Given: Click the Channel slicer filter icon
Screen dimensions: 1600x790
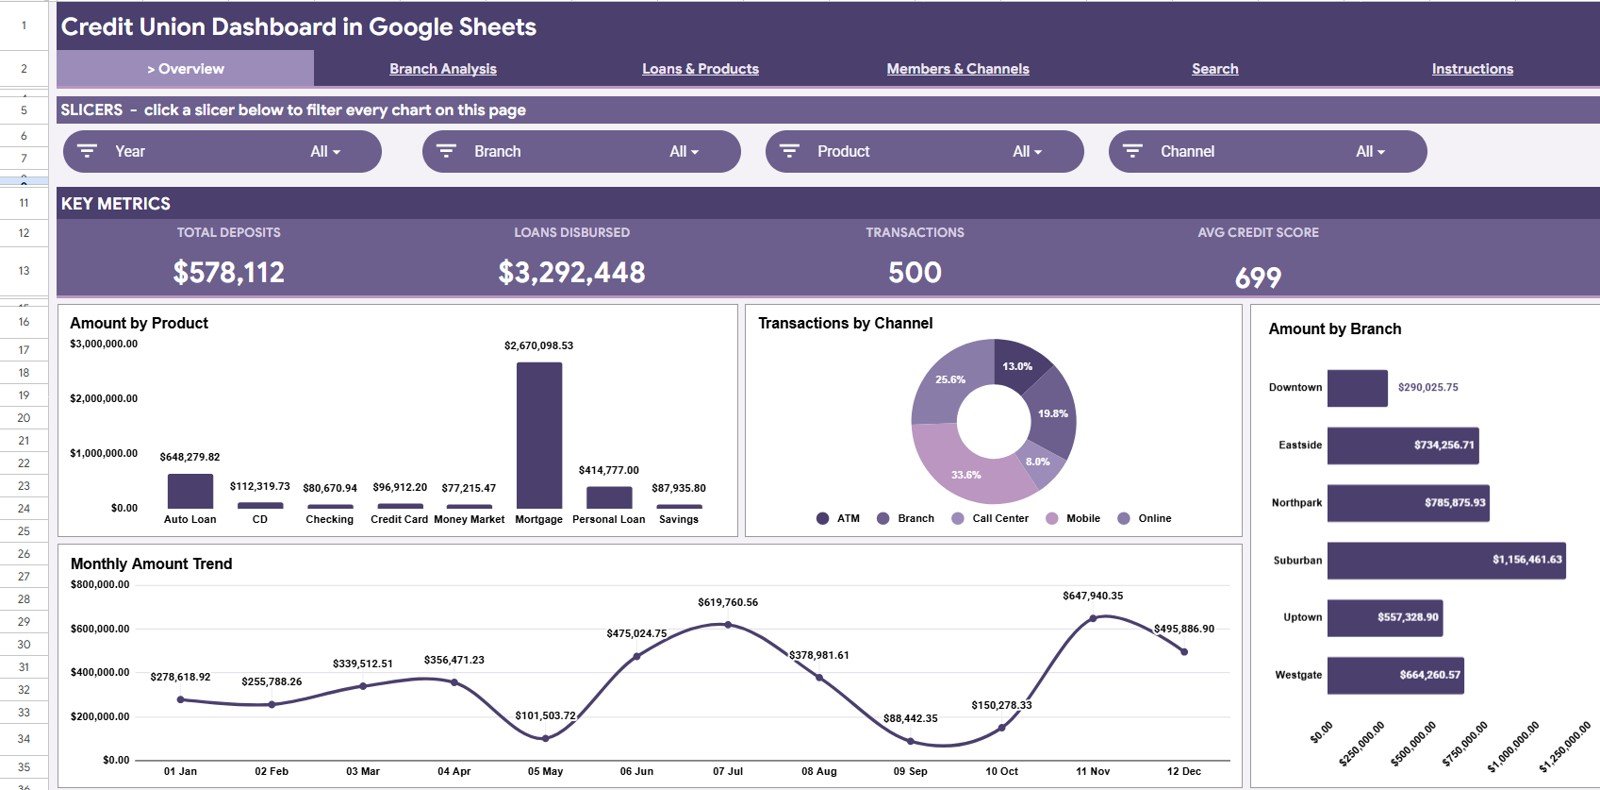Looking at the screenshot, I should (1132, 151).
